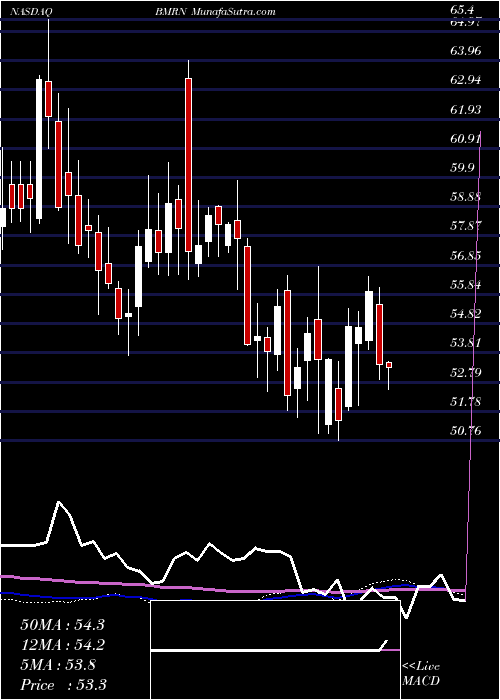Select the 55.84 price axis label
Screen dimensions: 500x700
coord(466,284)
